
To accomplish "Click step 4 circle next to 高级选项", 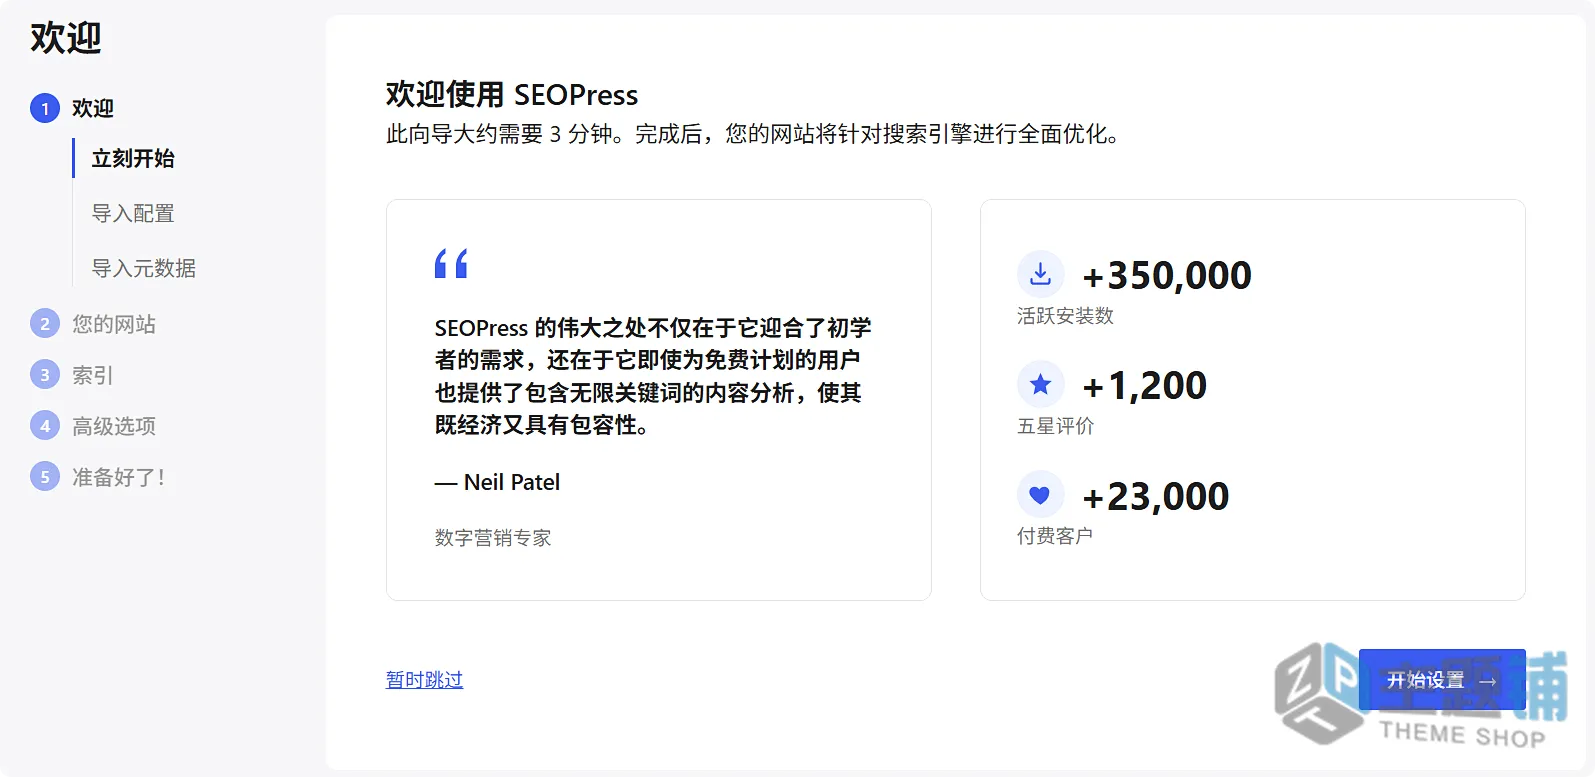I will [45, 426].
